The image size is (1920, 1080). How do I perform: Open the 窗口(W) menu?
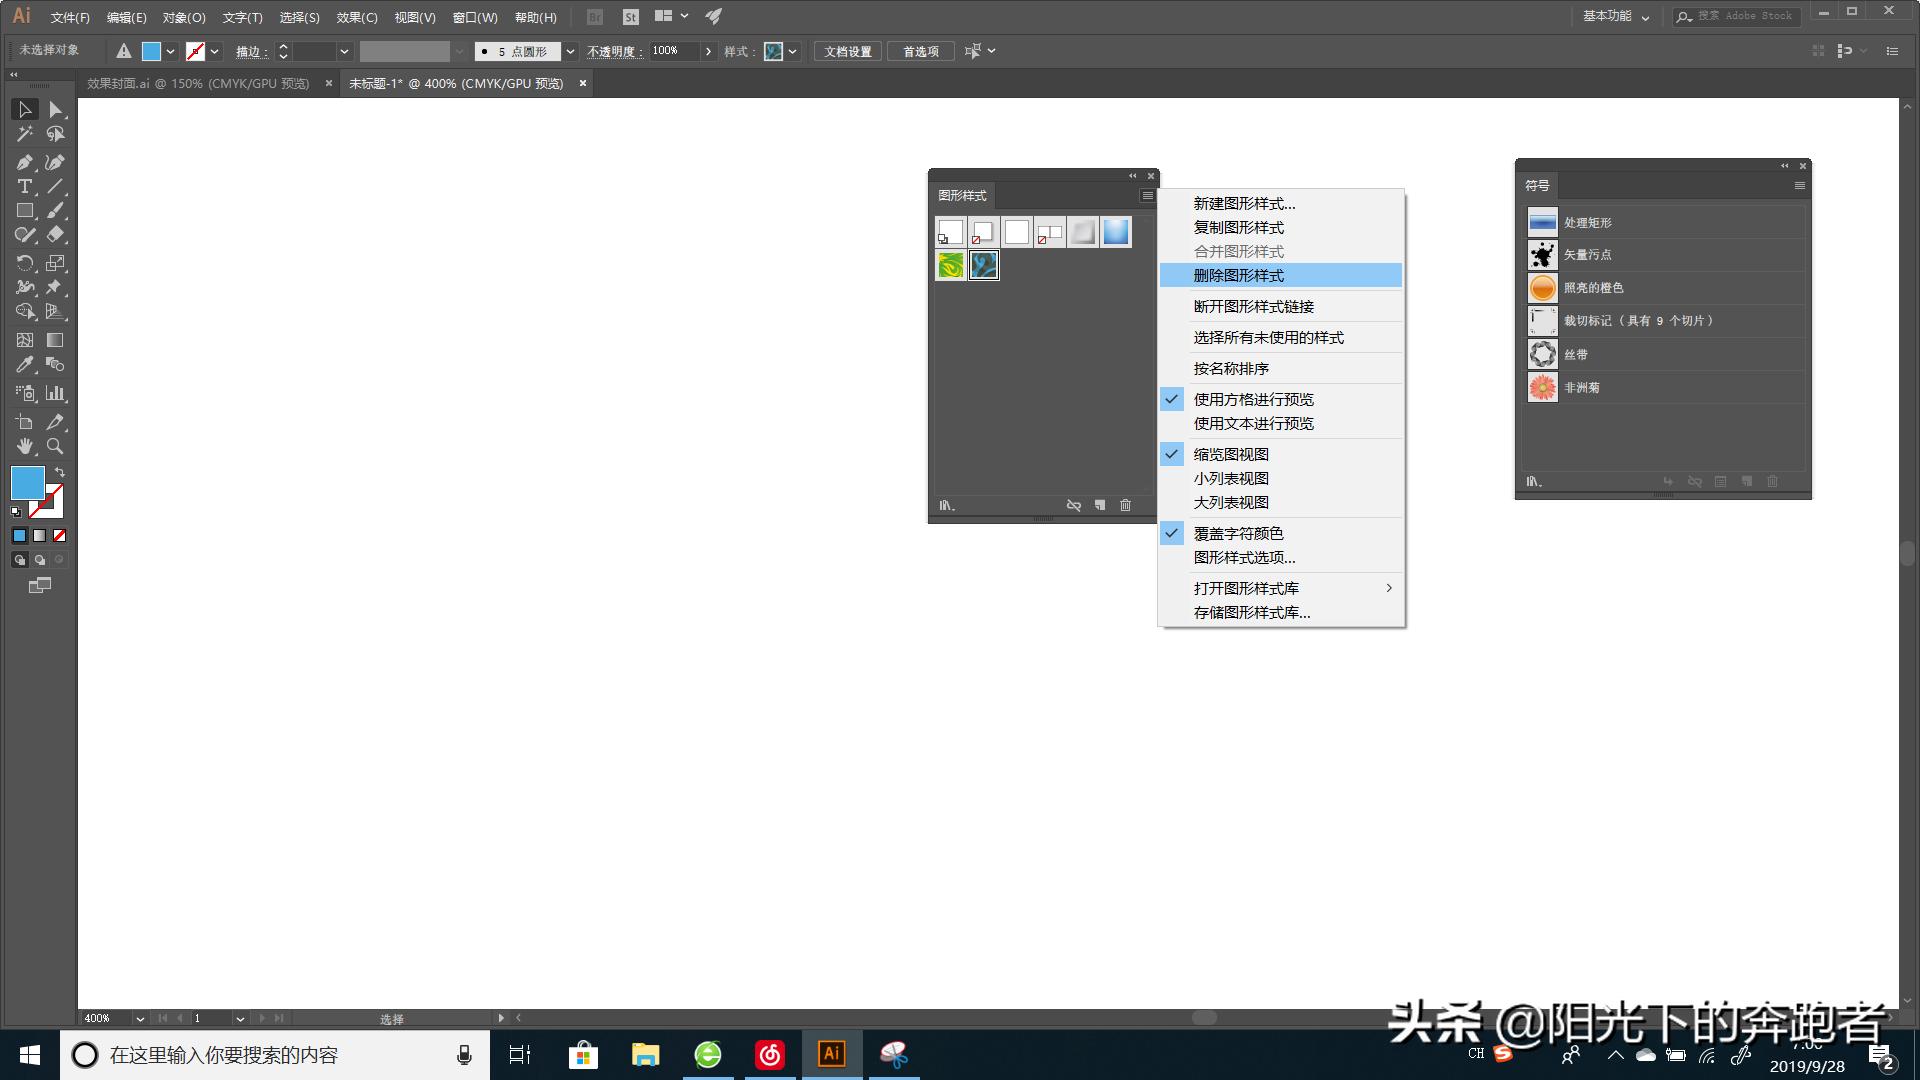click(x=476, y=17)
